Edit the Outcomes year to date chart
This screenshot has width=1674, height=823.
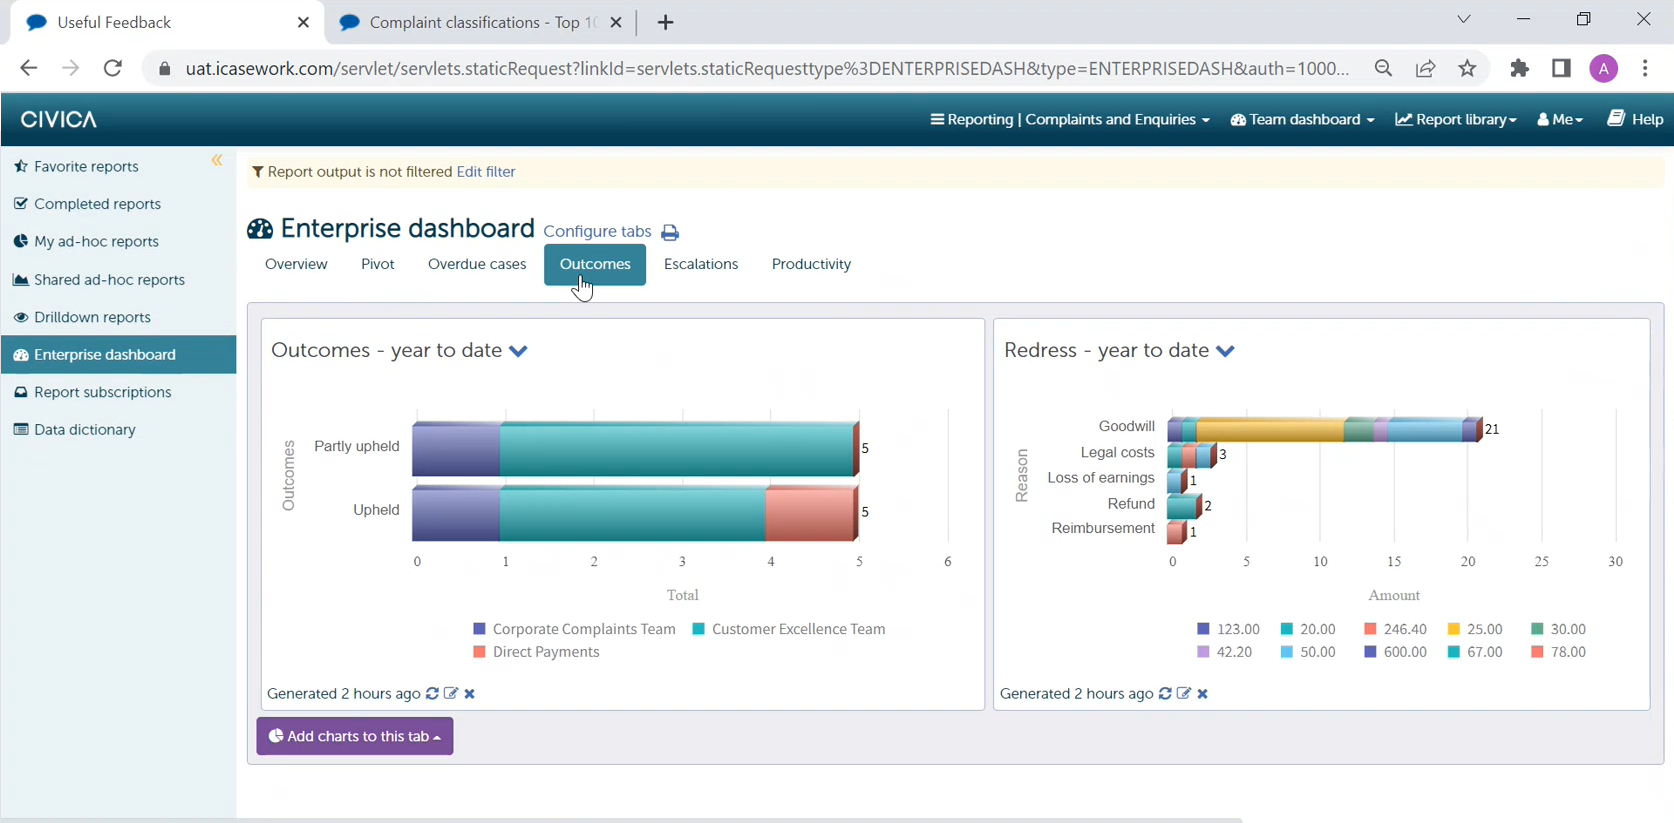click(x=451, y=693)
